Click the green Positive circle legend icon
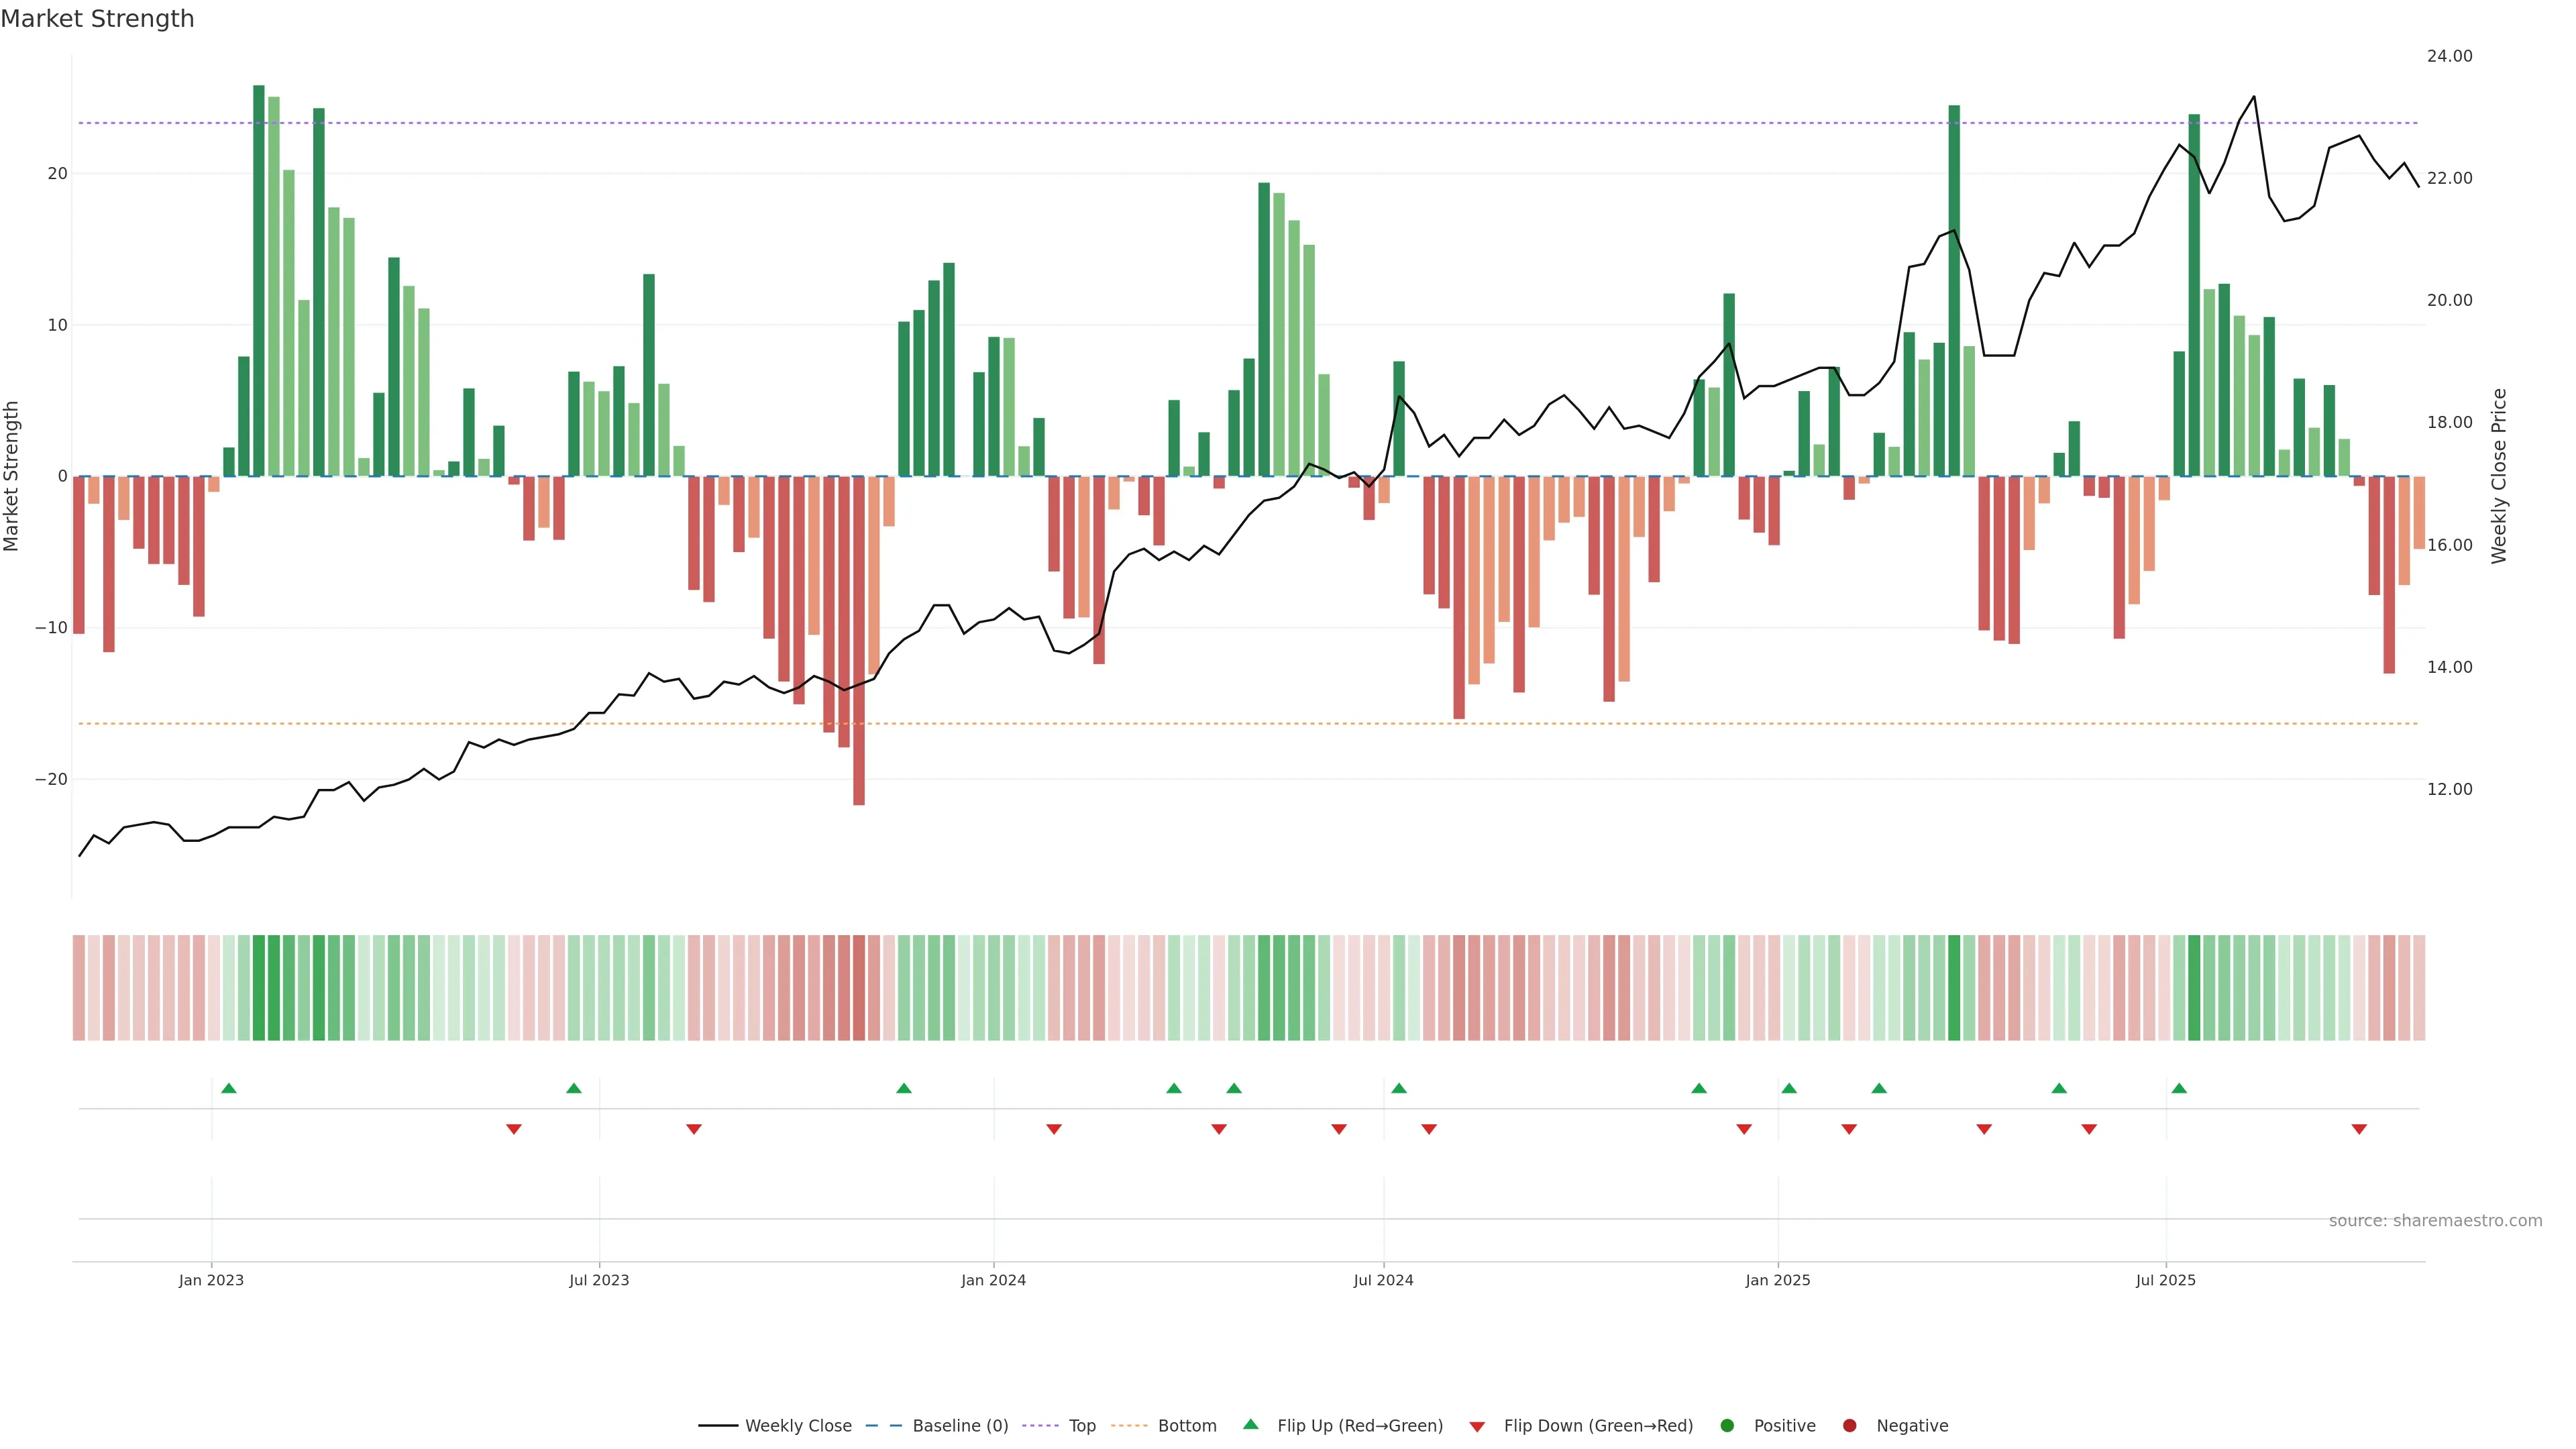 tap(1727, 1426)
